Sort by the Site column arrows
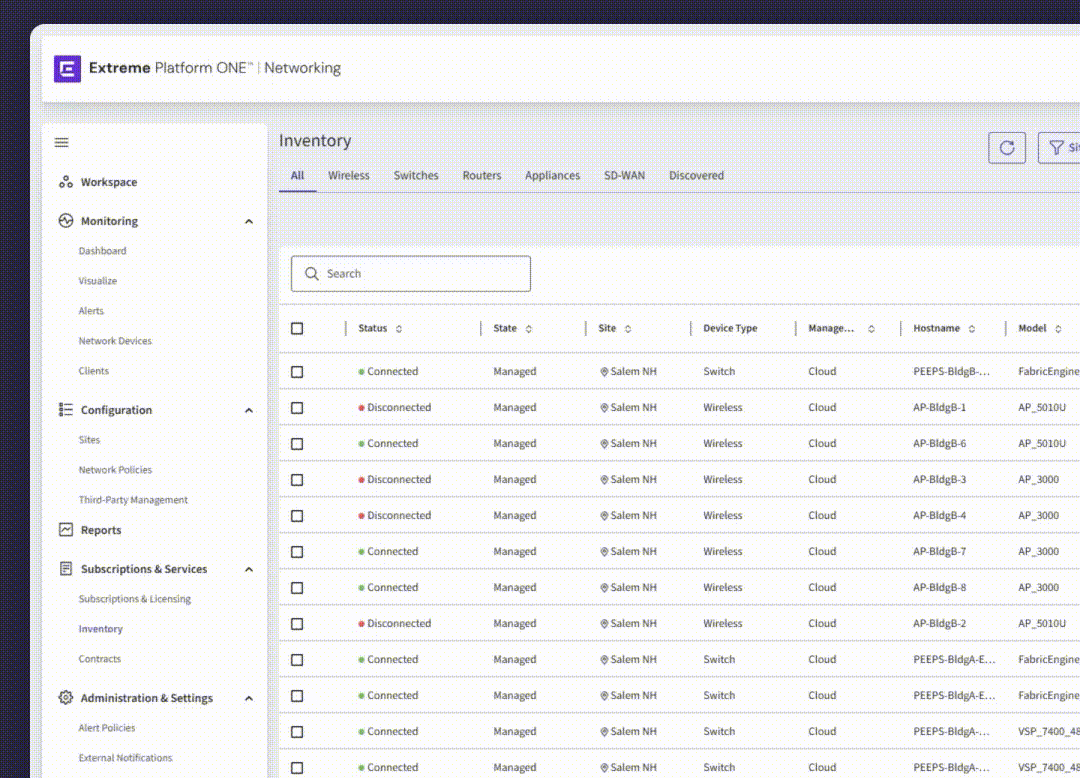The width and height of the screenshot is (1080, 778). coord(627,328)
